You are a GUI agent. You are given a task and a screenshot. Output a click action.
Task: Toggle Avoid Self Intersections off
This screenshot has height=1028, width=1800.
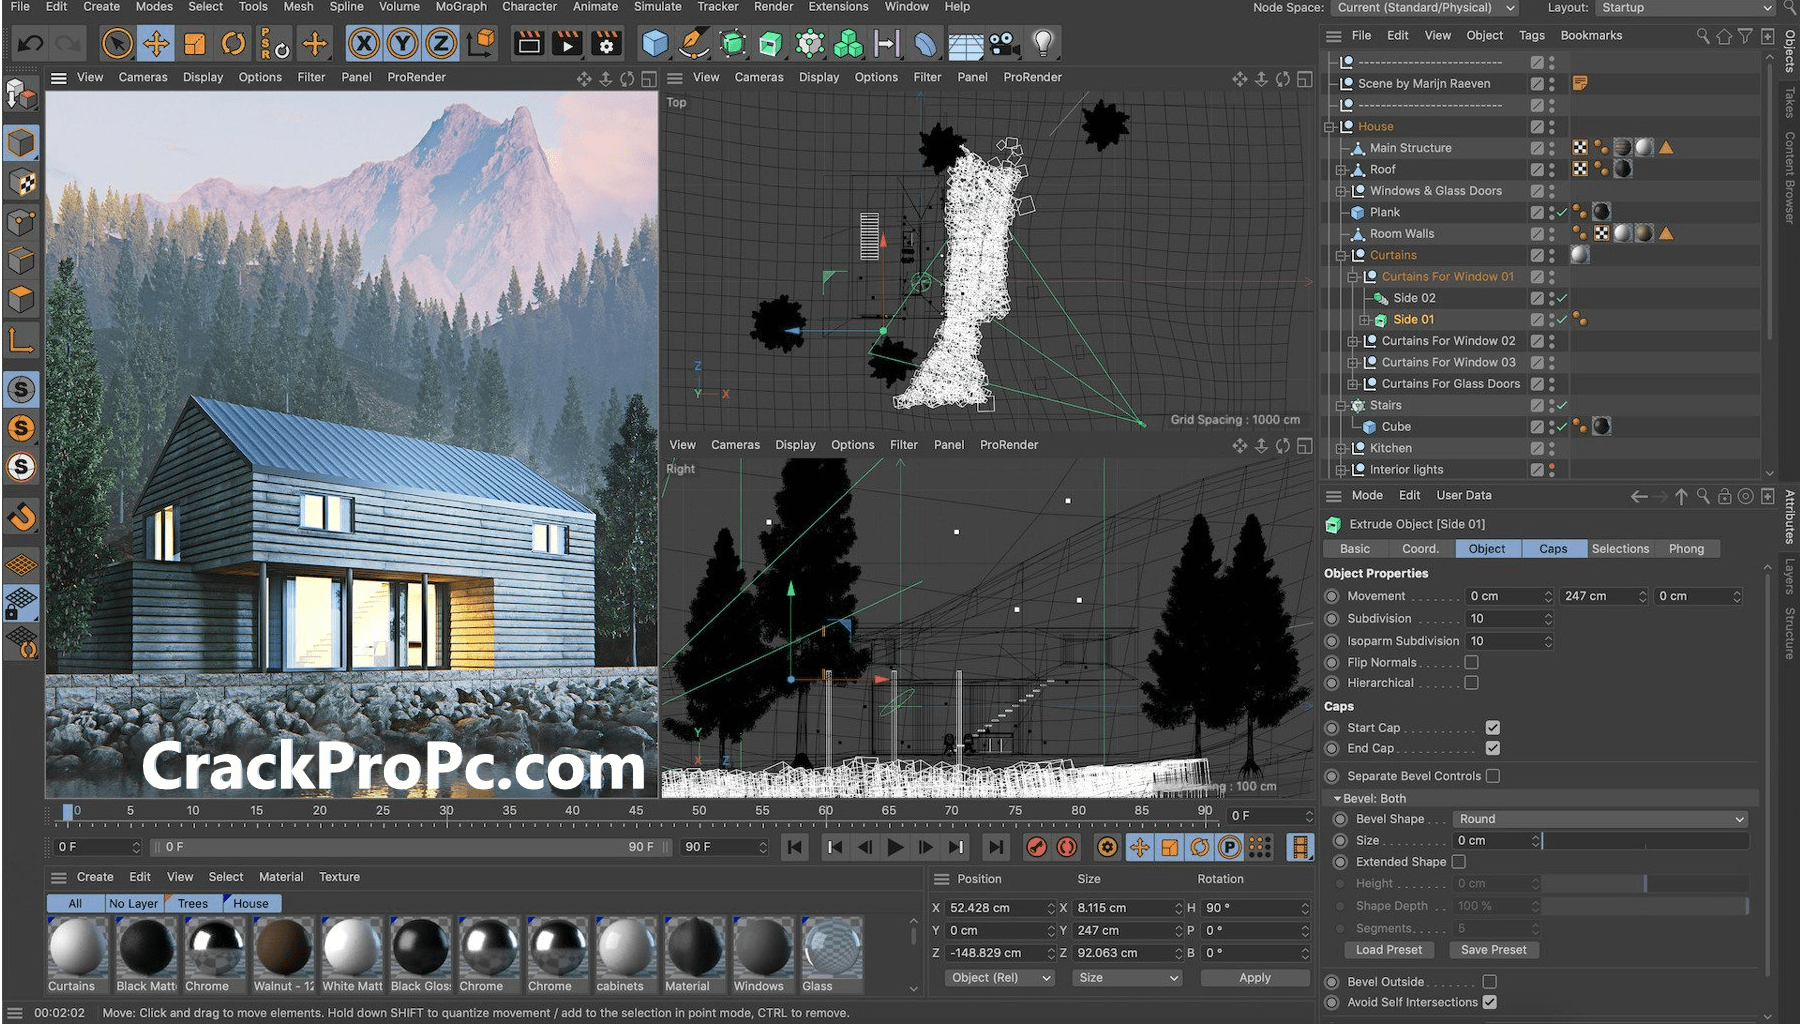point(1490,1002)
